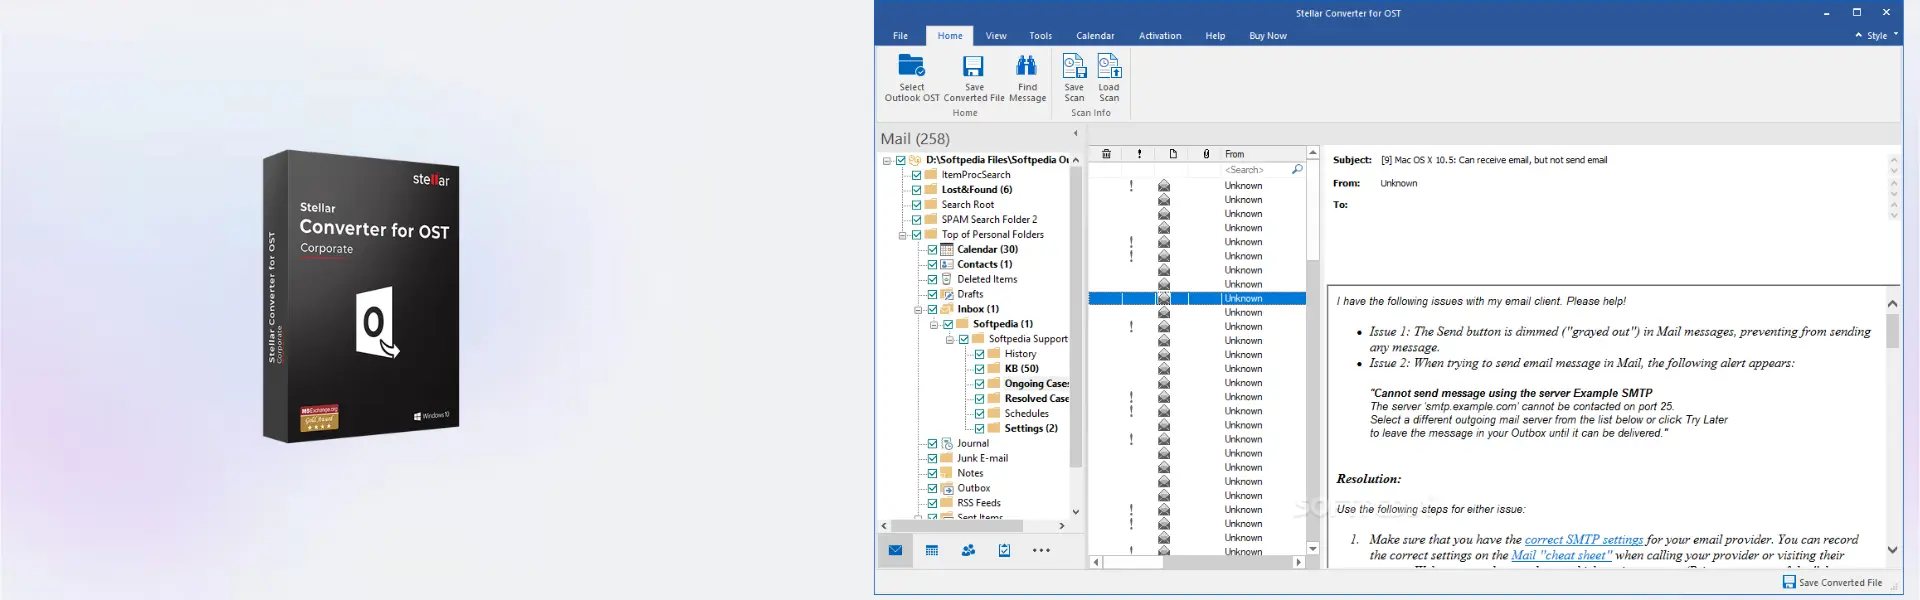Collapse the Top of Personal Folders node
Image resolution: width=1920 pixels, height=600 pixels.
pos(903,235)
